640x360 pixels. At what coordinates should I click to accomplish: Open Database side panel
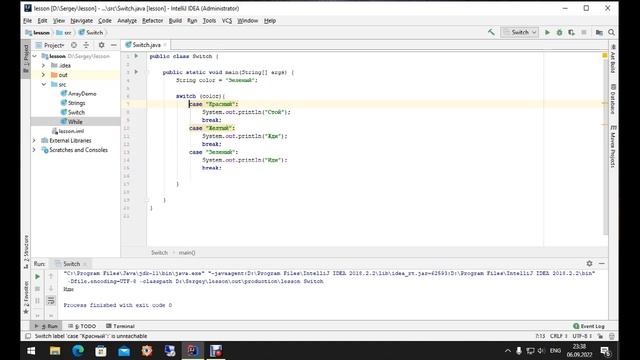click(x=613, y=99)
